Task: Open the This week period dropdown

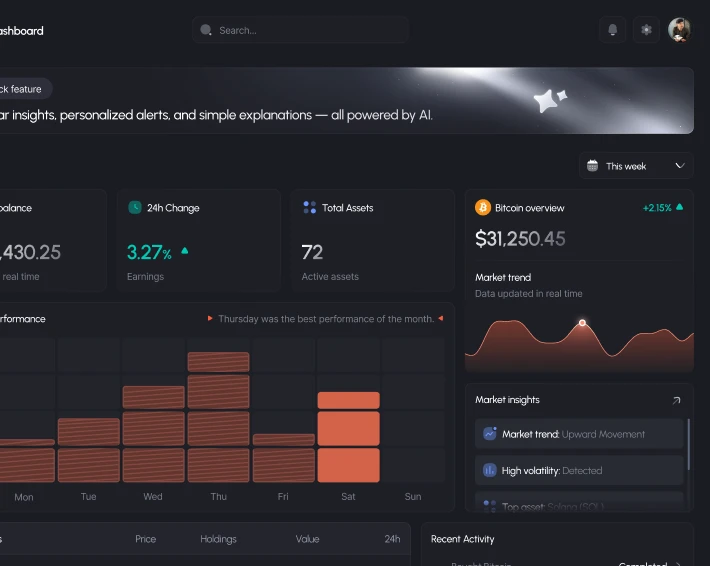Action: click(x=636, y=166)
